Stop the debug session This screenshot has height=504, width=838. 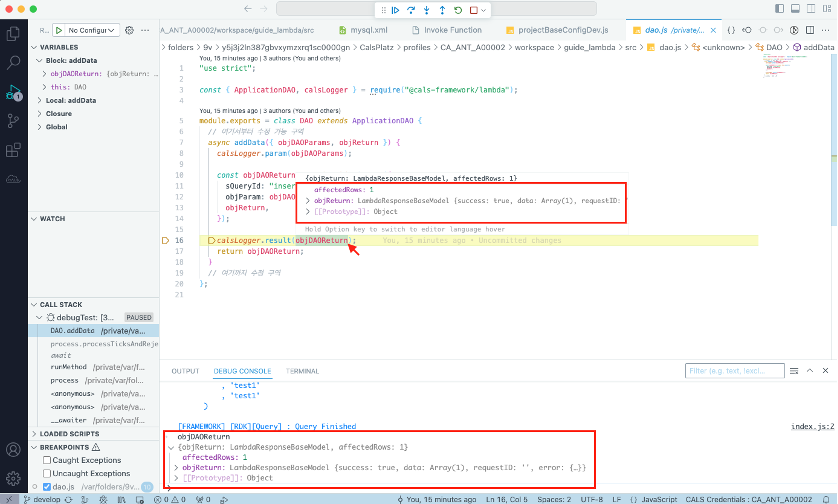pyautogui.click(x=474, y=10)
